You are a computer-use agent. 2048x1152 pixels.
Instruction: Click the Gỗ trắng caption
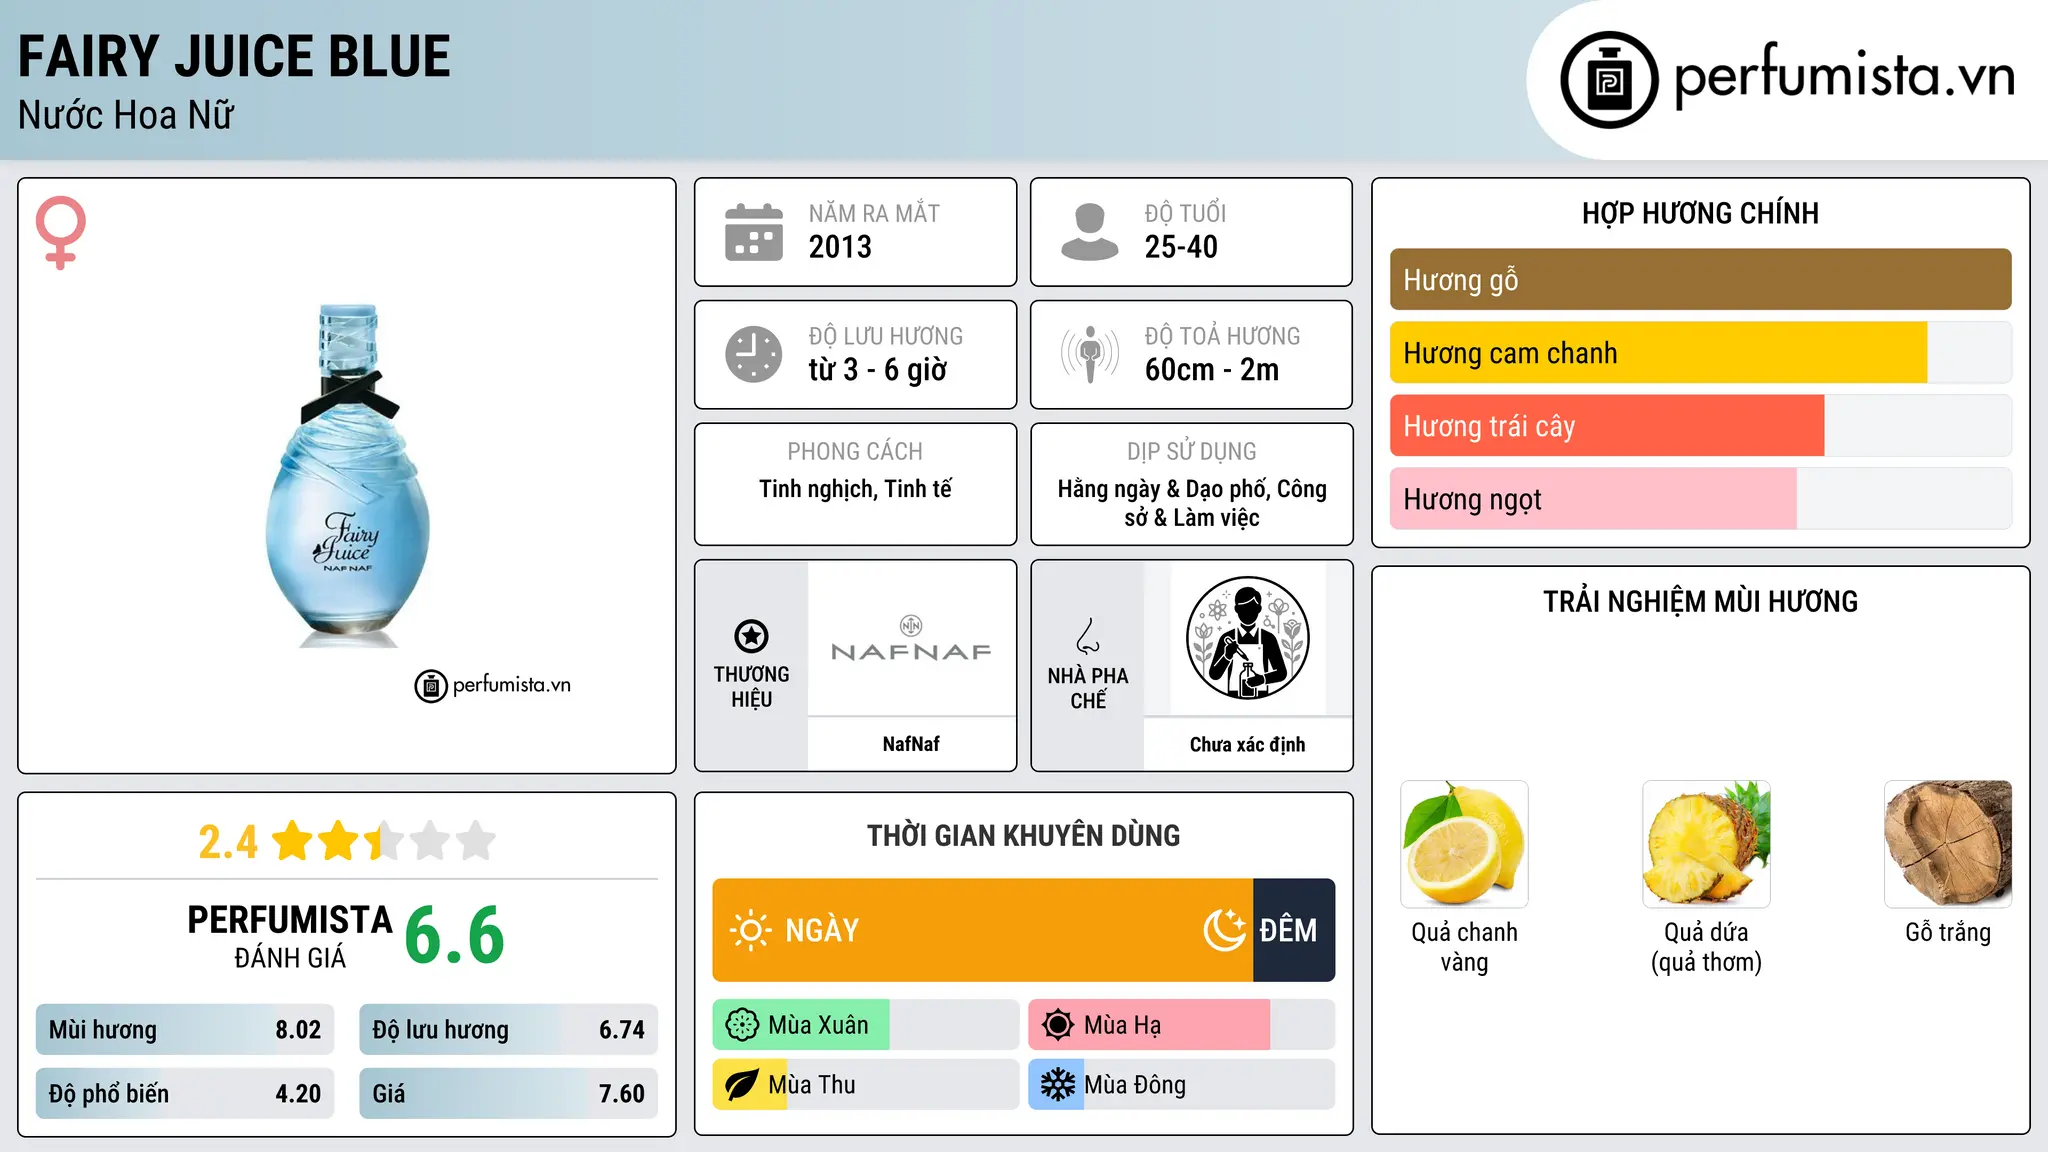pos(1948,933)
